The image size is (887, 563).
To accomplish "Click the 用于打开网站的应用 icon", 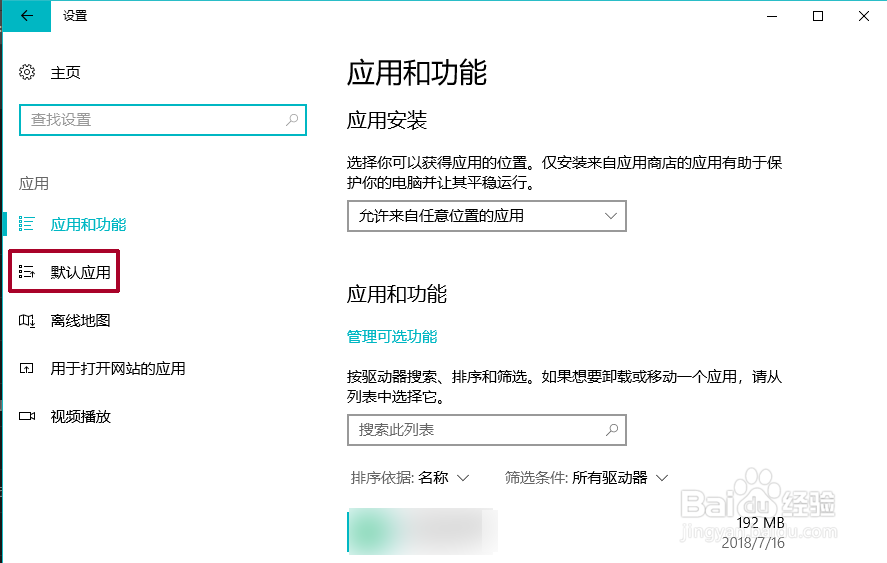I will [28, 369].
